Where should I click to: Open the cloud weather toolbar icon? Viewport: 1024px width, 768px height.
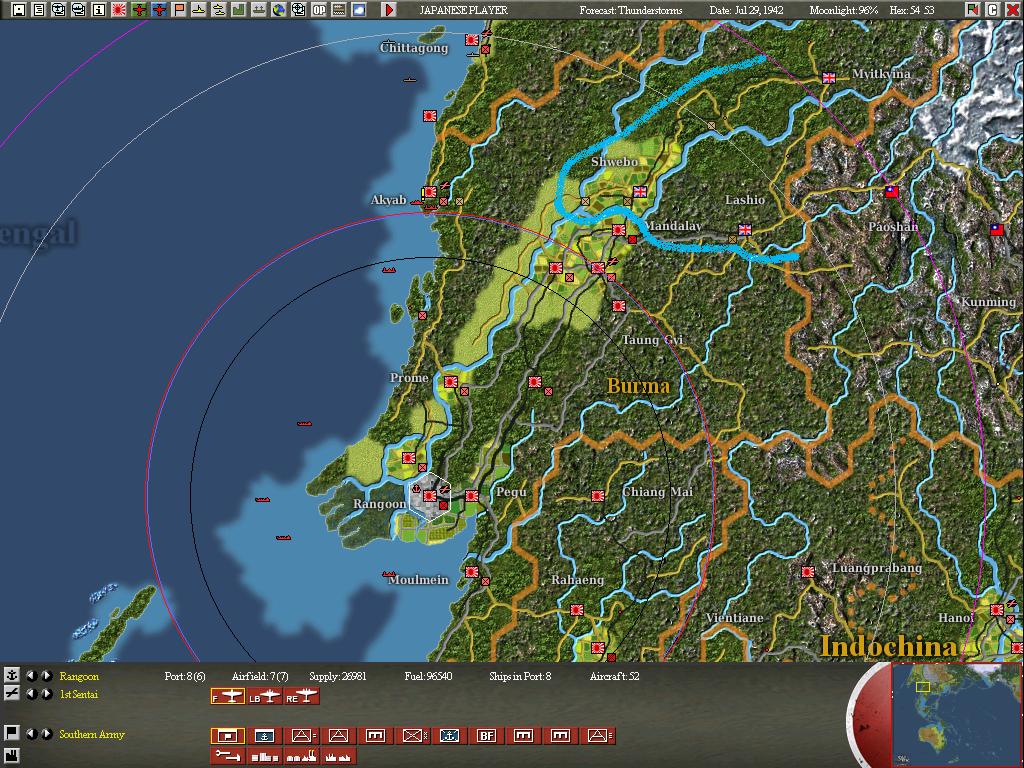tap(359, 10)
